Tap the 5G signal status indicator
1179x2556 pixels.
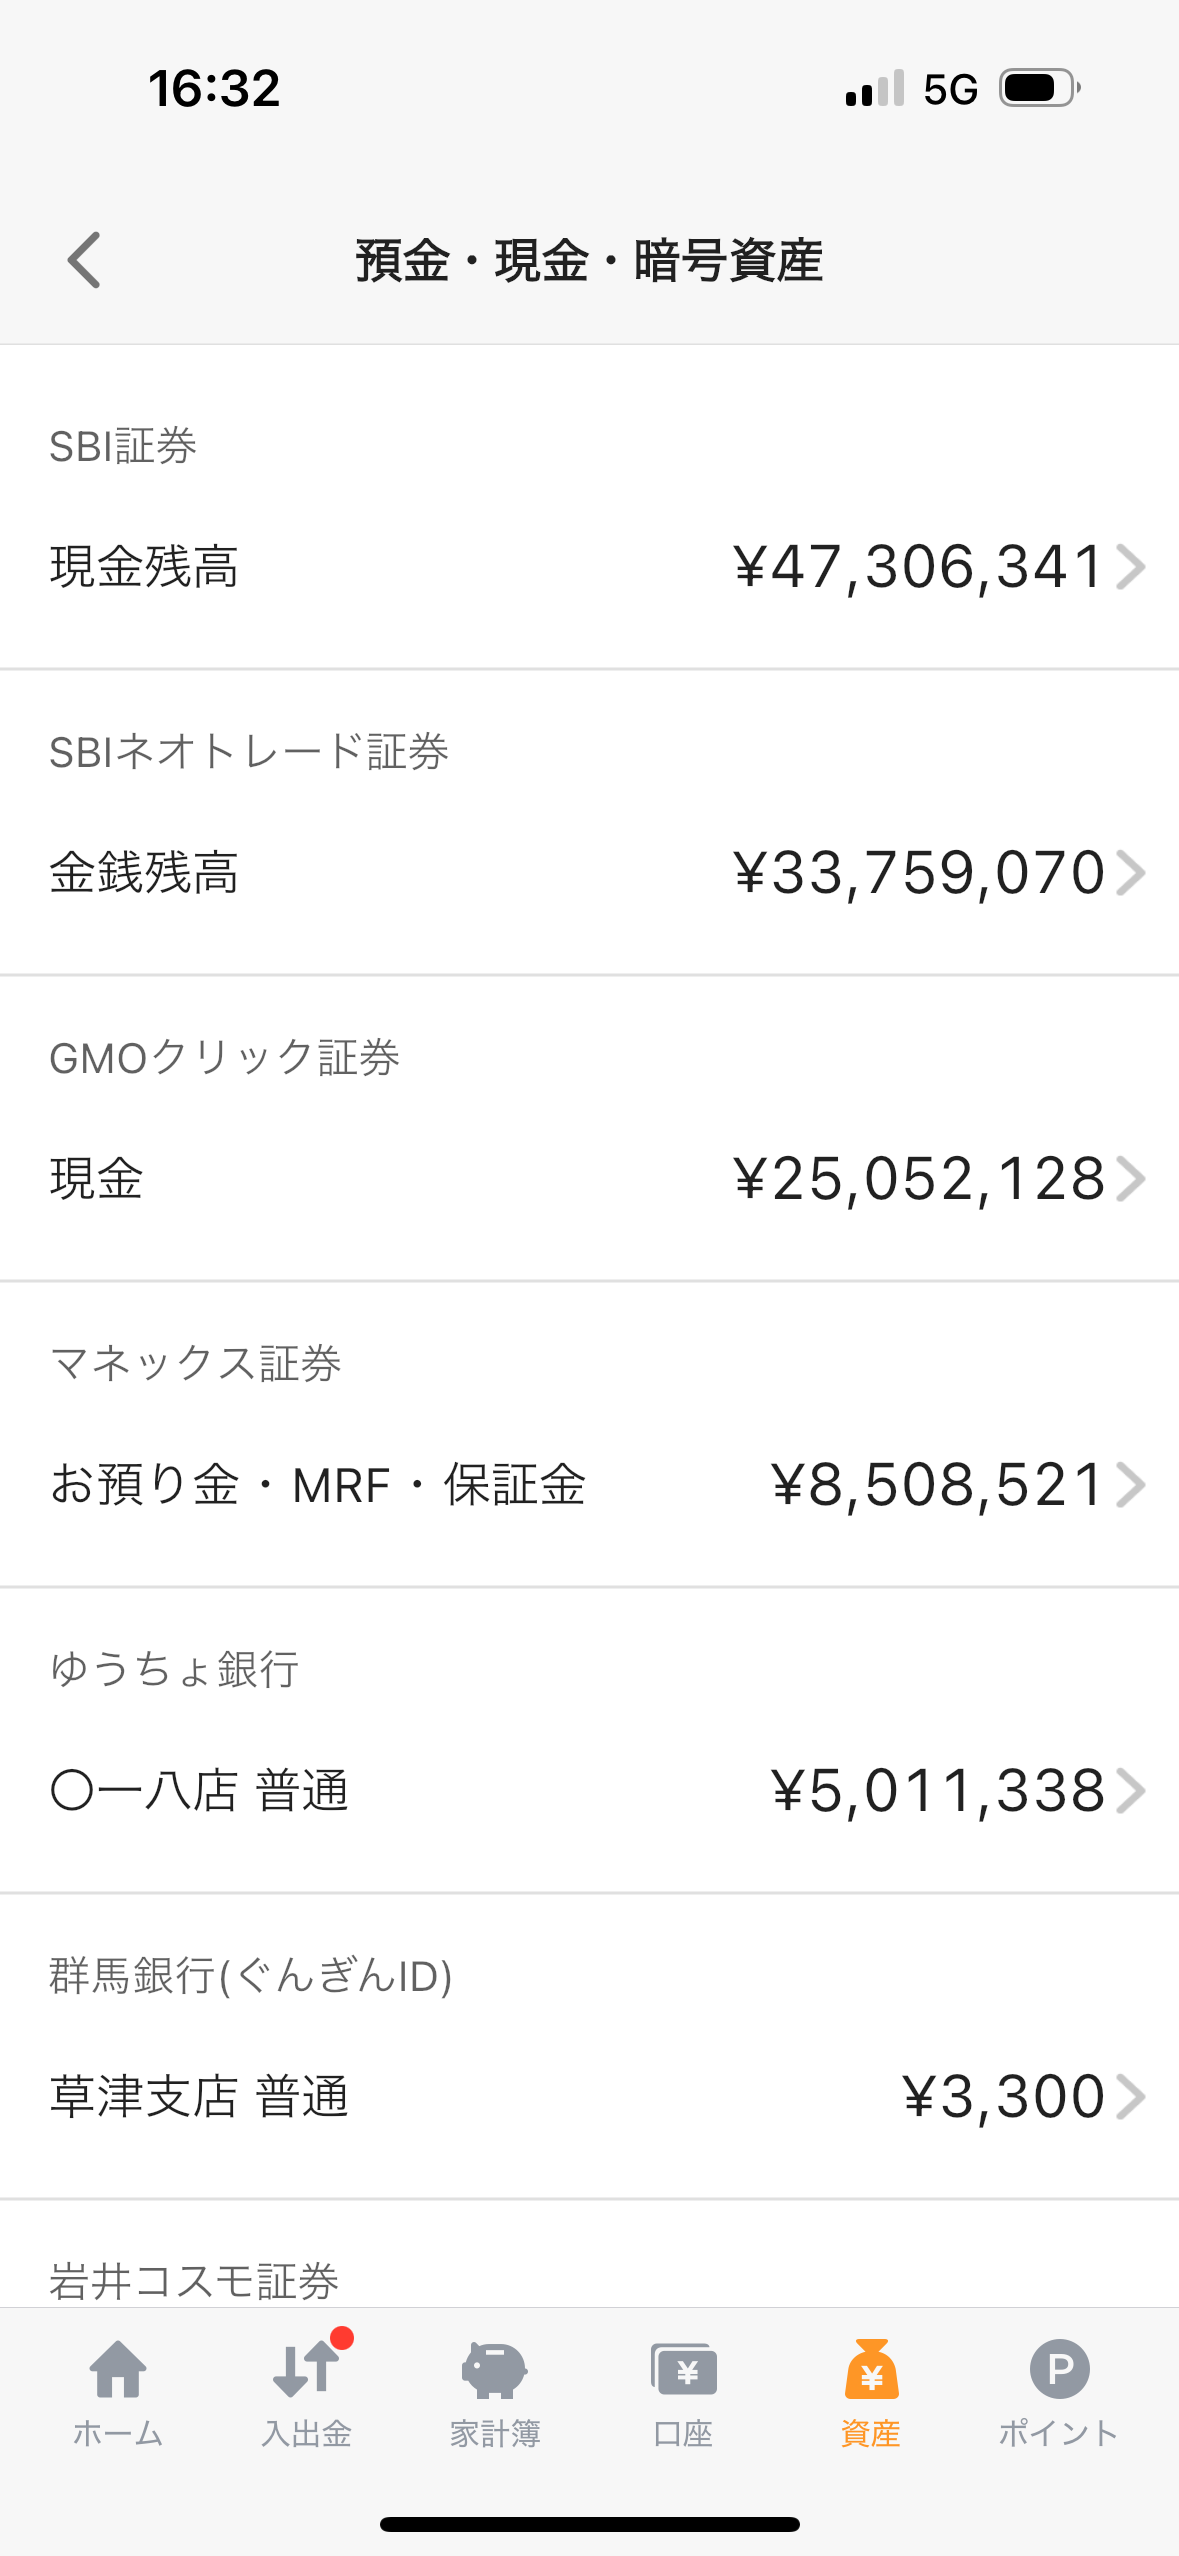tap(950, 89)
